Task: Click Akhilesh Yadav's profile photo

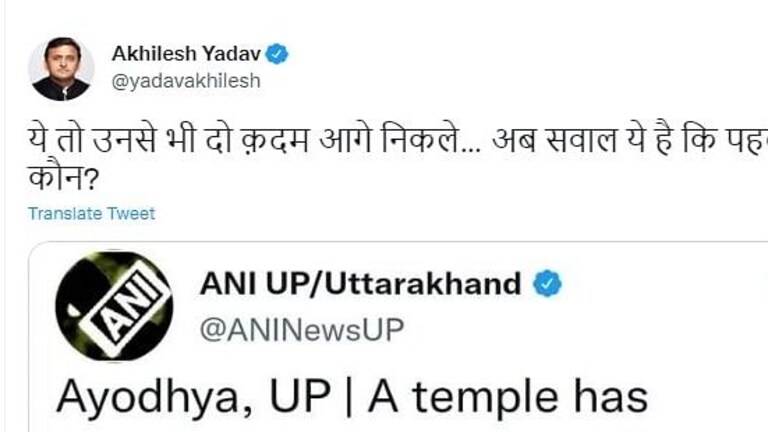Action: [x=61, y=68]
